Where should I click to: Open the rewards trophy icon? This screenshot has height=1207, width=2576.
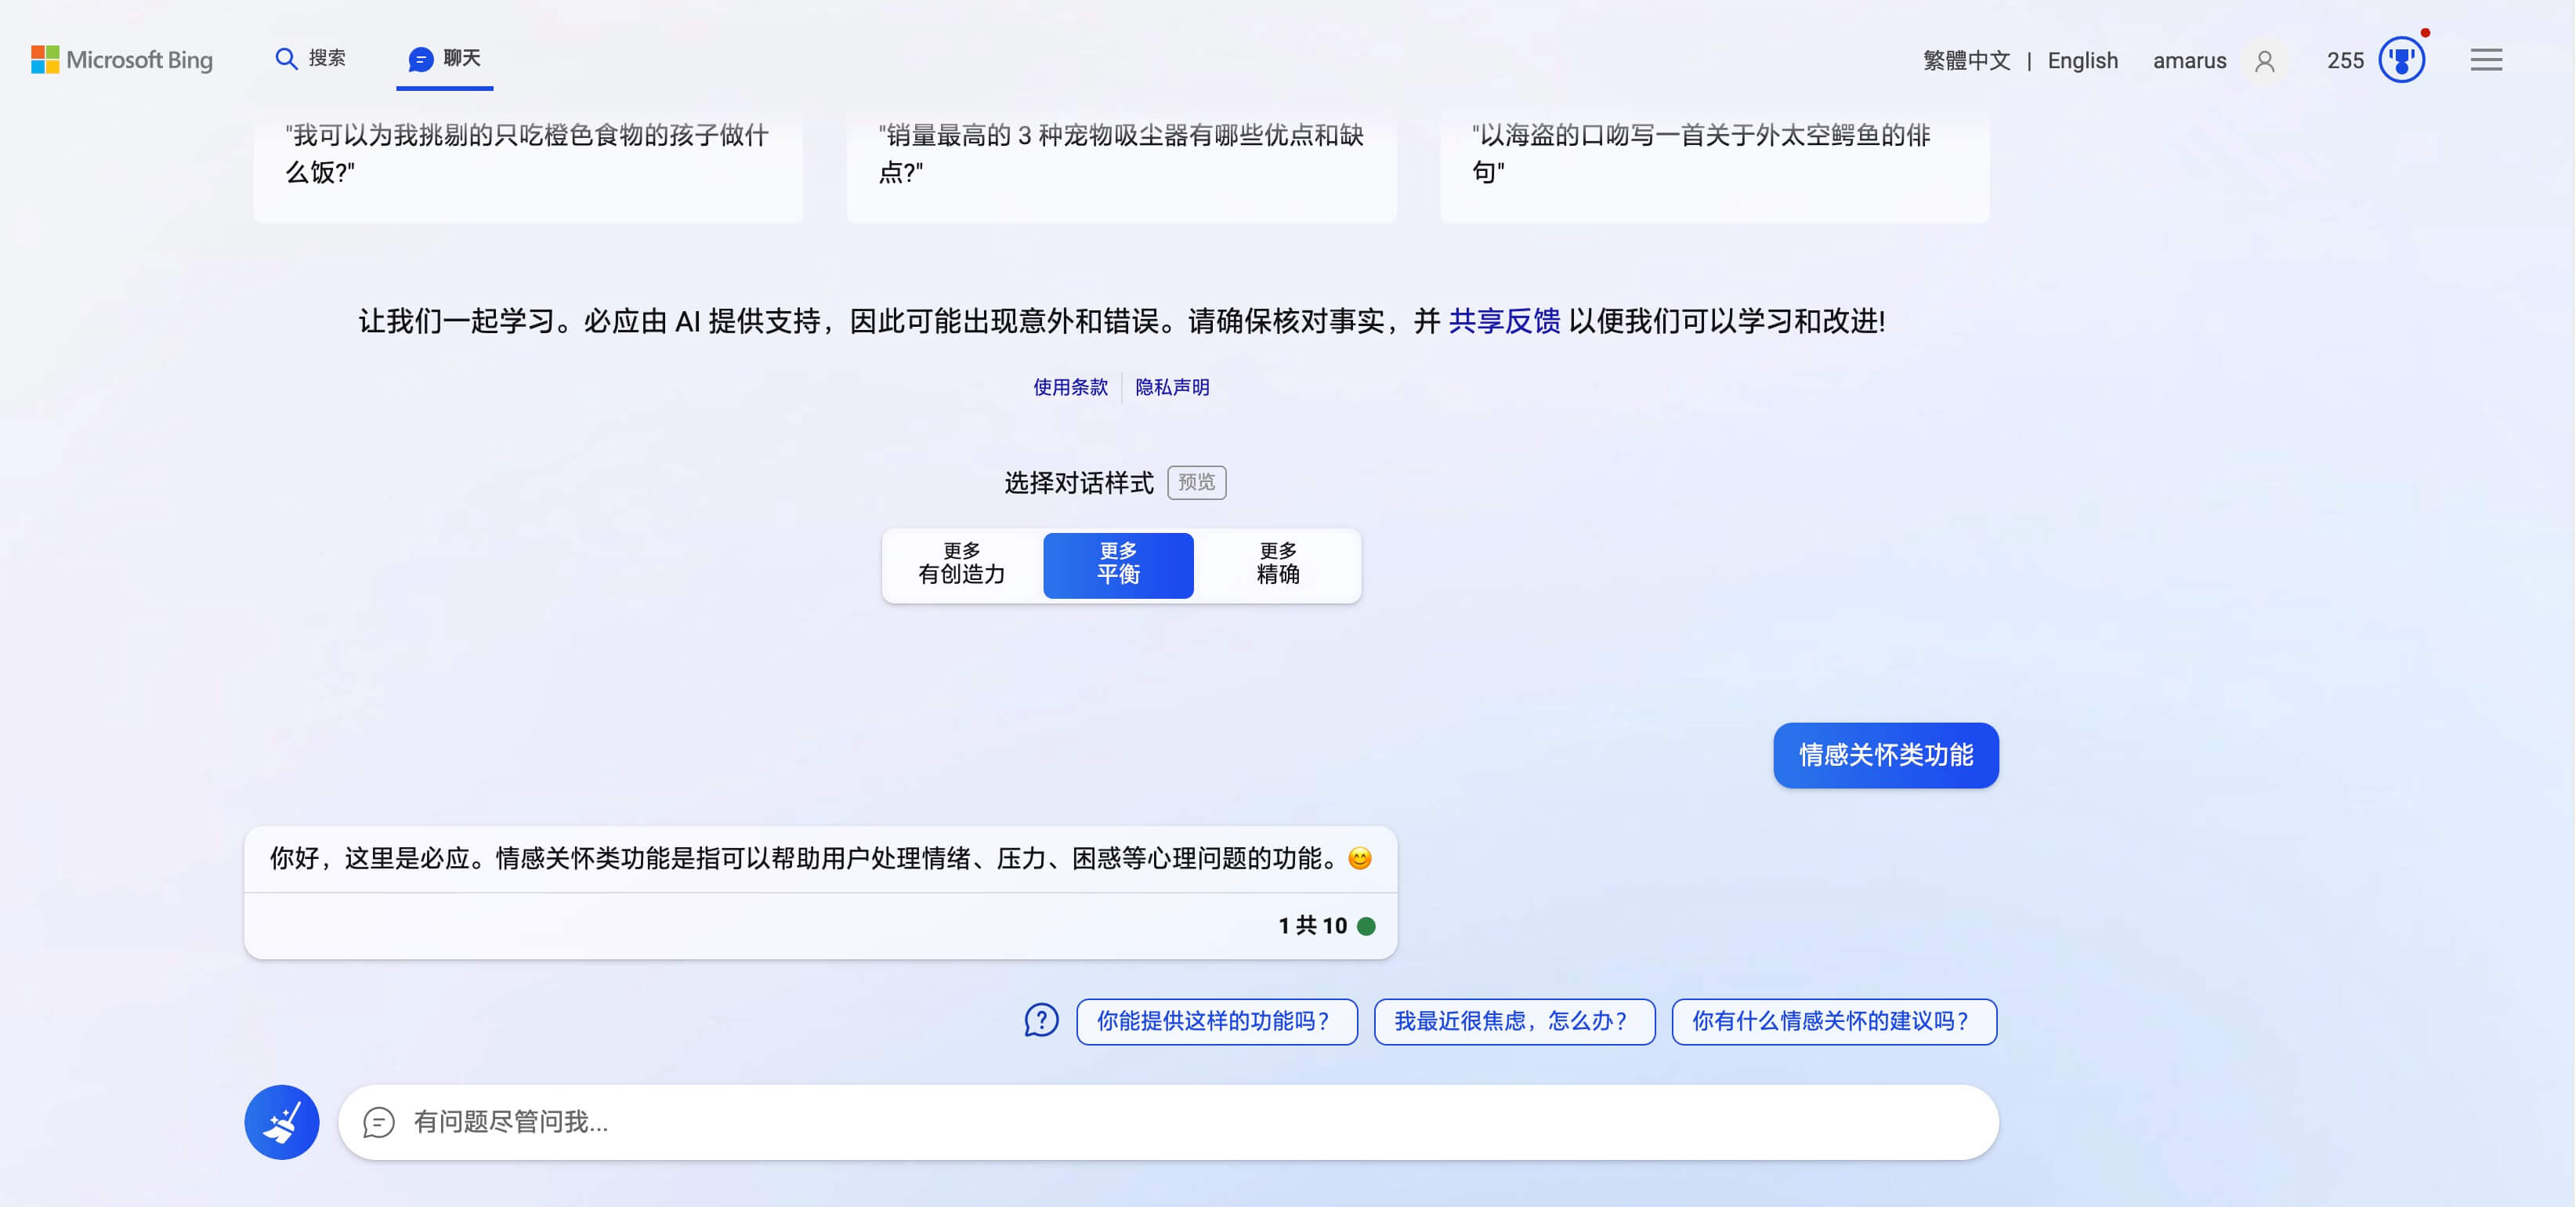(2400, 60)
